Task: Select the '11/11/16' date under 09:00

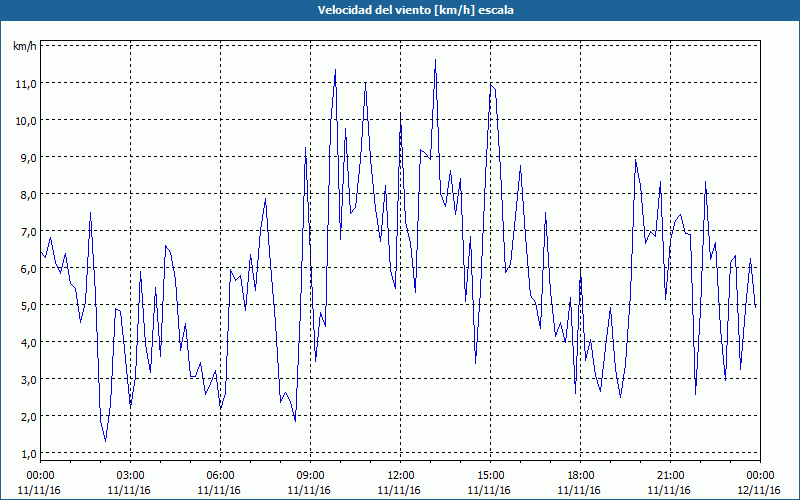Action: [x=309, y=490]
